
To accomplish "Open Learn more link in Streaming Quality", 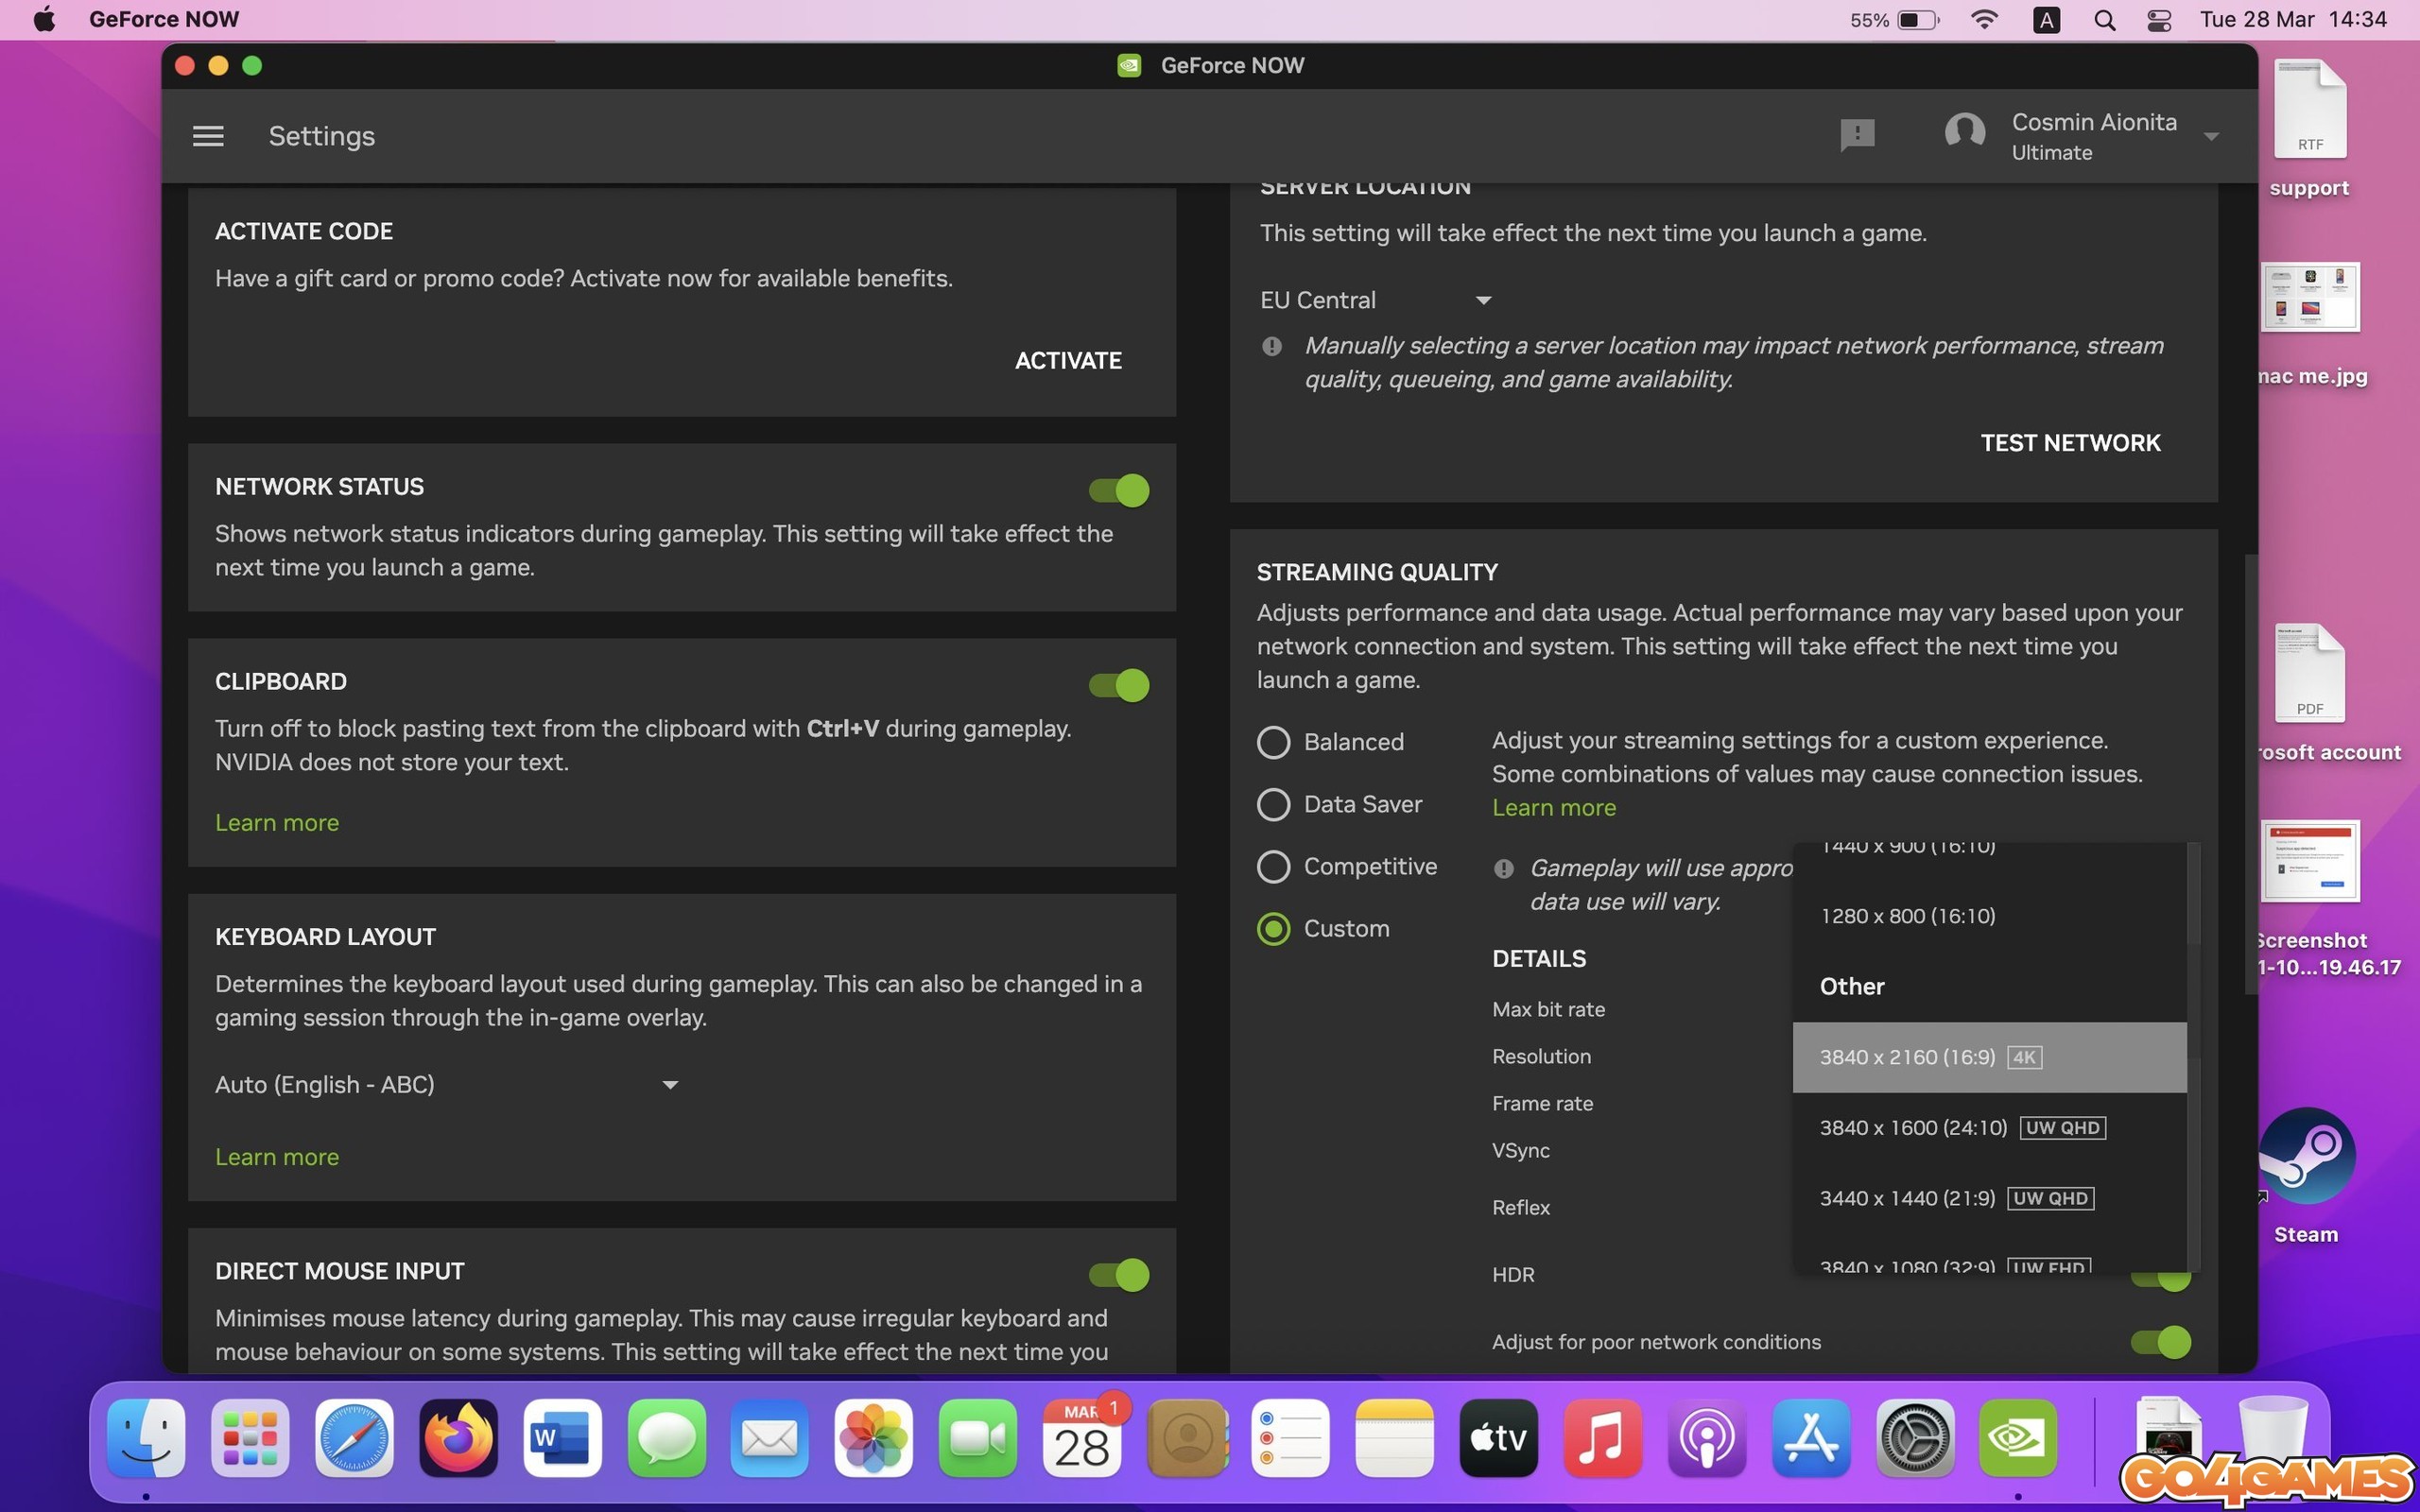I will [1554, 807].
